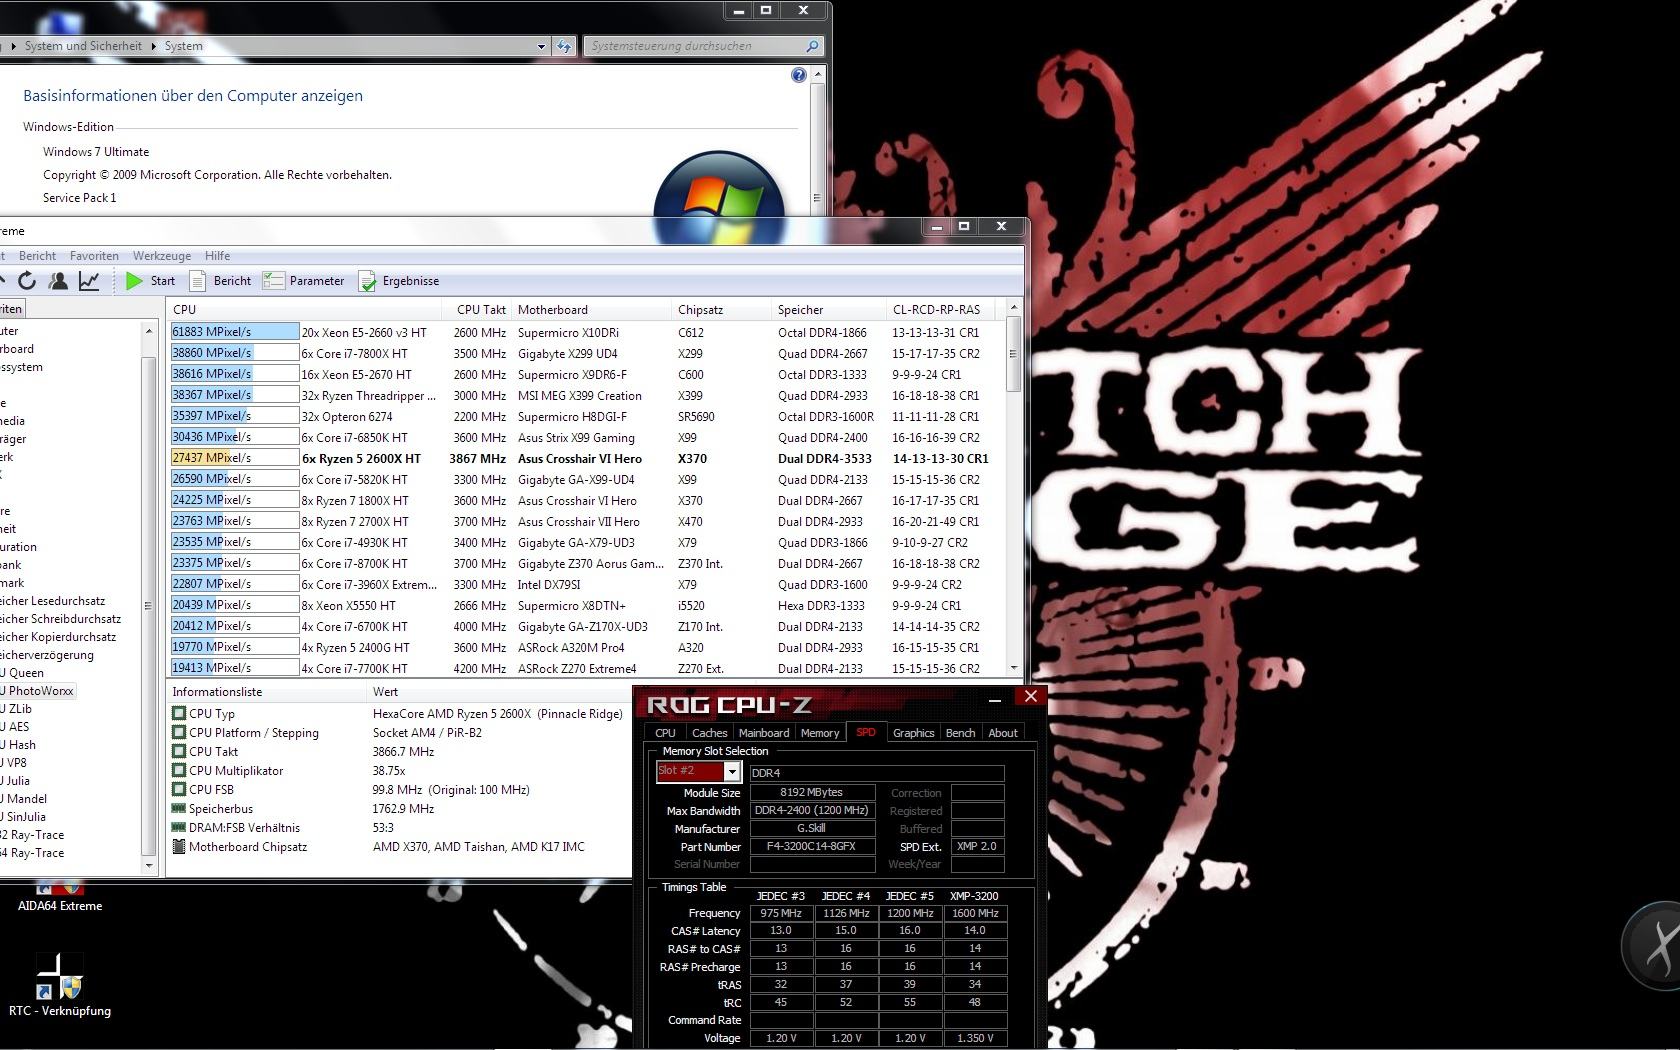Open the line graph icon in AIDA64 toolbar
Viewport: 1680px width, 1050px height.
click(89, 281)
